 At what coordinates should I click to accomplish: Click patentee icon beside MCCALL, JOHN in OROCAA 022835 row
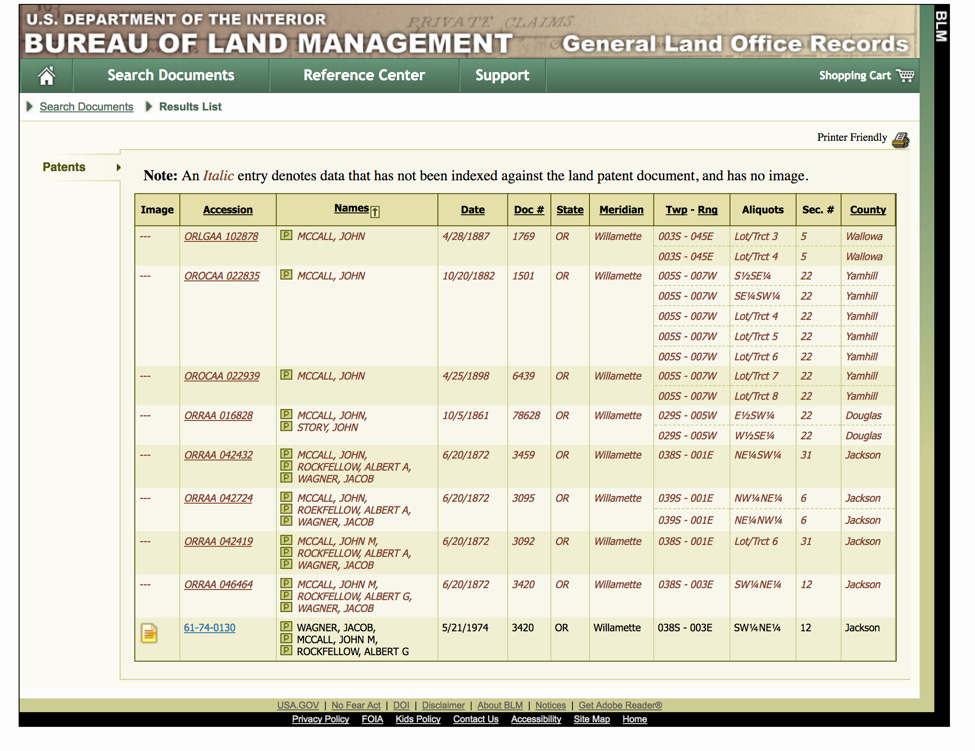286,275
